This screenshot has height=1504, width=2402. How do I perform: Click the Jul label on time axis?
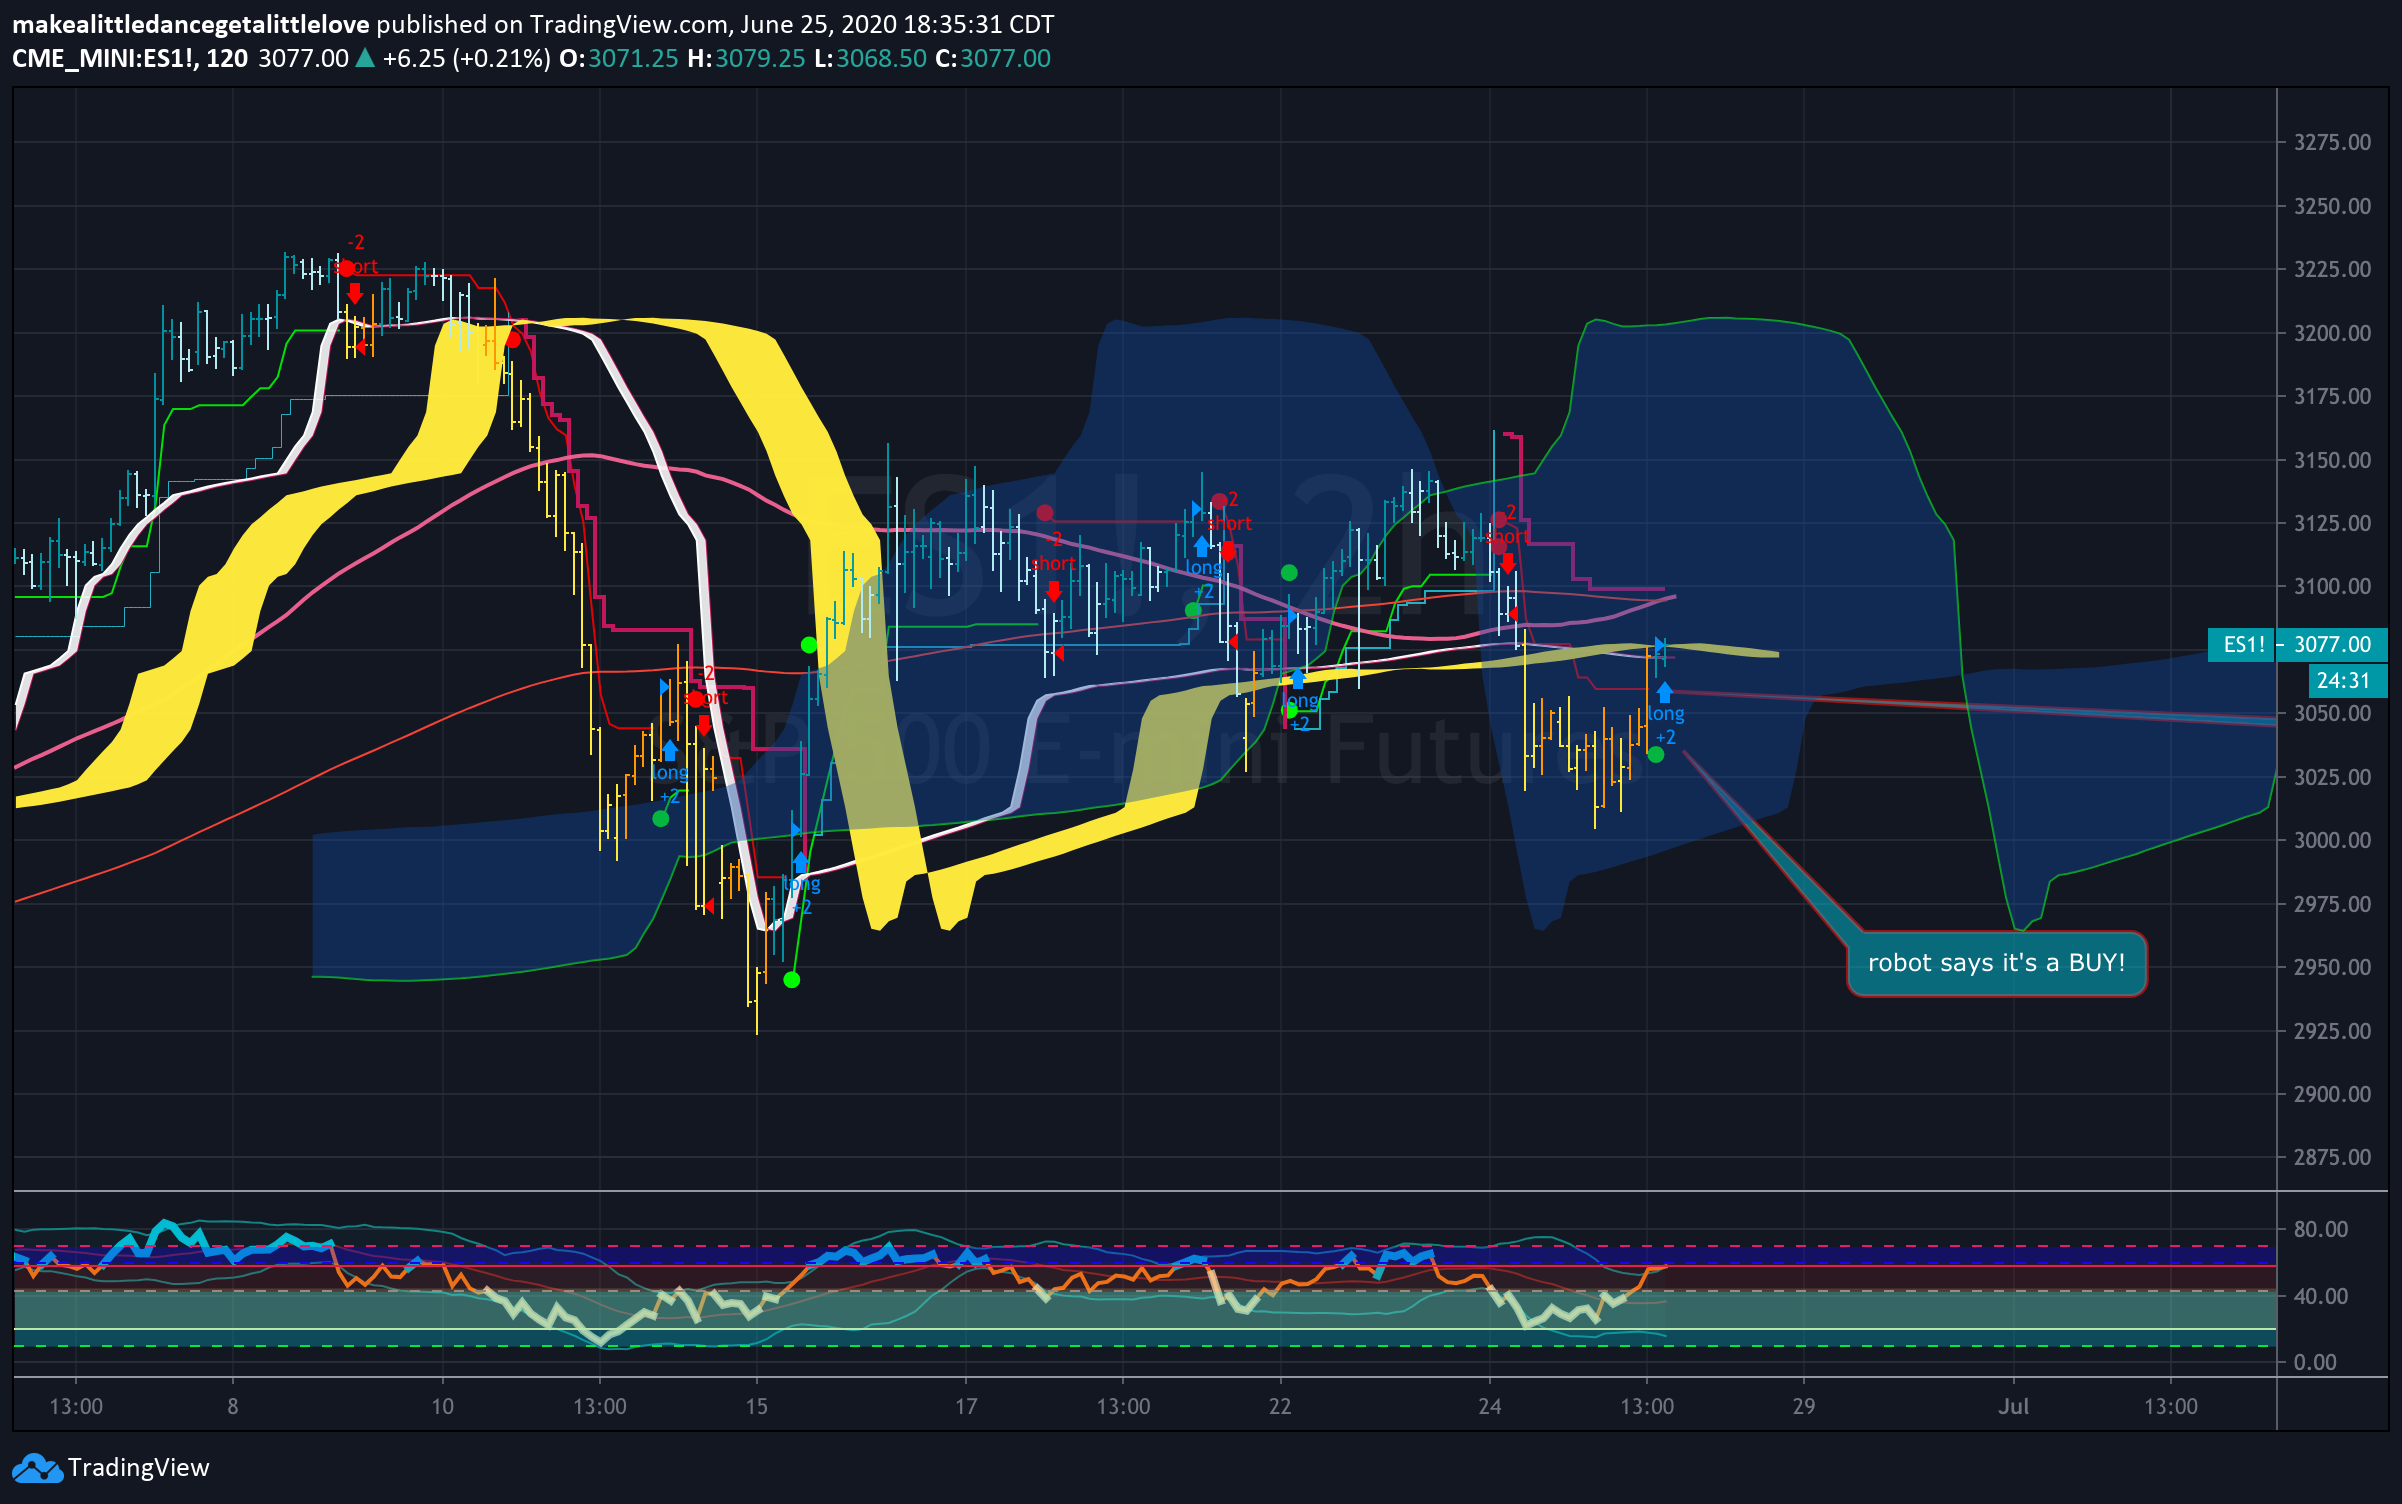point(2013,1406)
